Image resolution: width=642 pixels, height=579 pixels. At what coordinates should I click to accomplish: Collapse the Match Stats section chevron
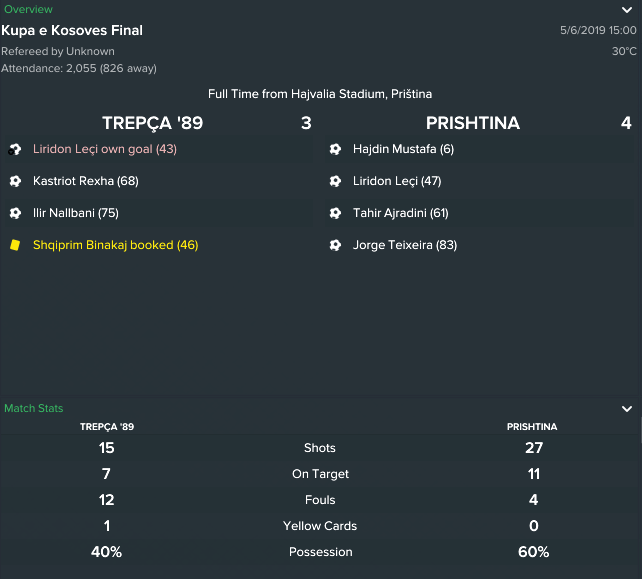[627, 409]
